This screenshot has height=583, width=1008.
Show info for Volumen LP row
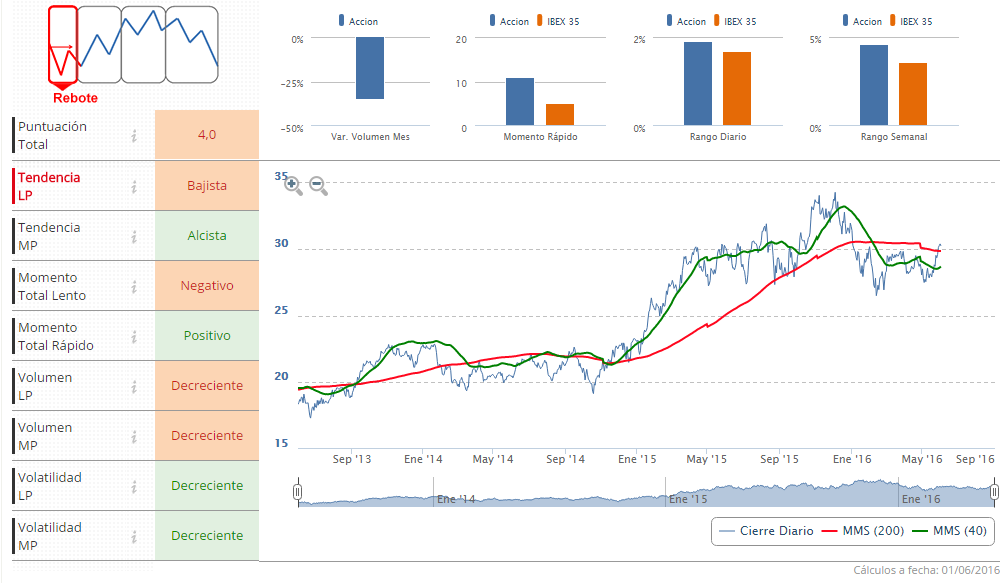(x=134, y=386)
